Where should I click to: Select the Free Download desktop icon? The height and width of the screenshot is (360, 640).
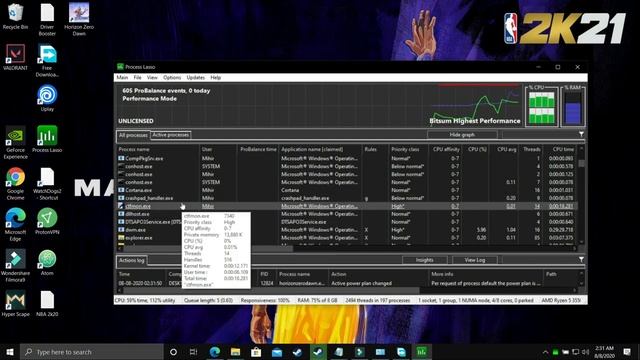(47, 61)
